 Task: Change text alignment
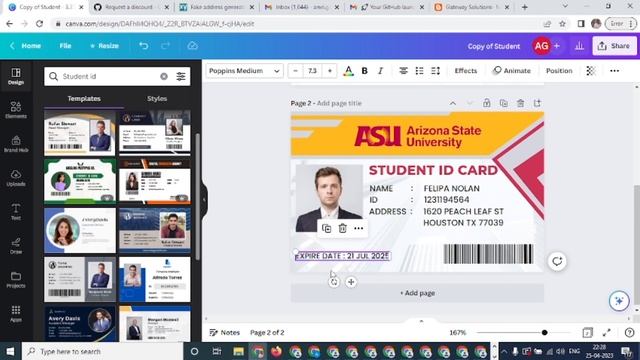(403, 71)
